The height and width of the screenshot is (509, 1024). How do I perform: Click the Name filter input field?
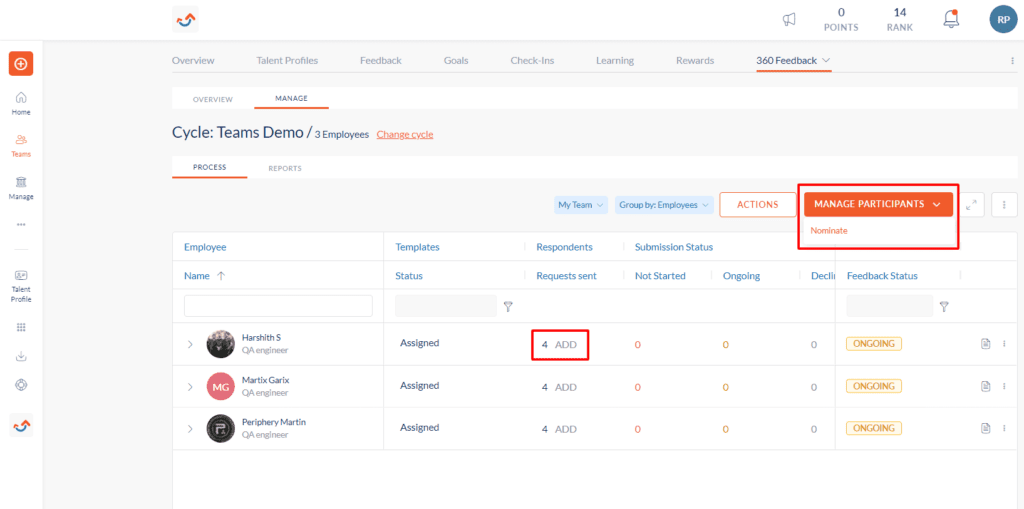[278, 306]
